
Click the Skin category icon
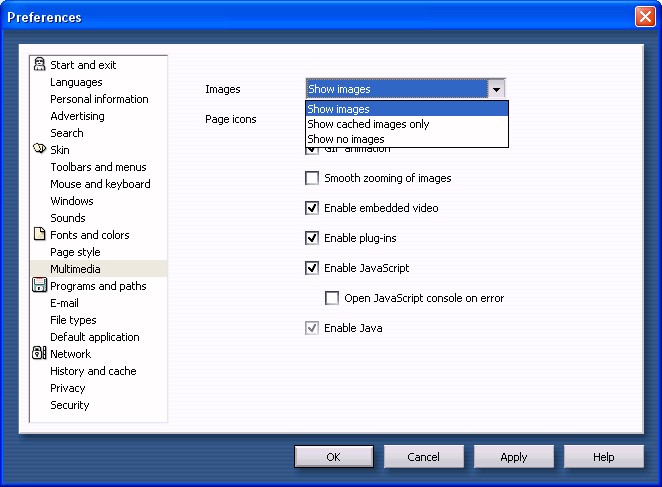coord(39,150)
